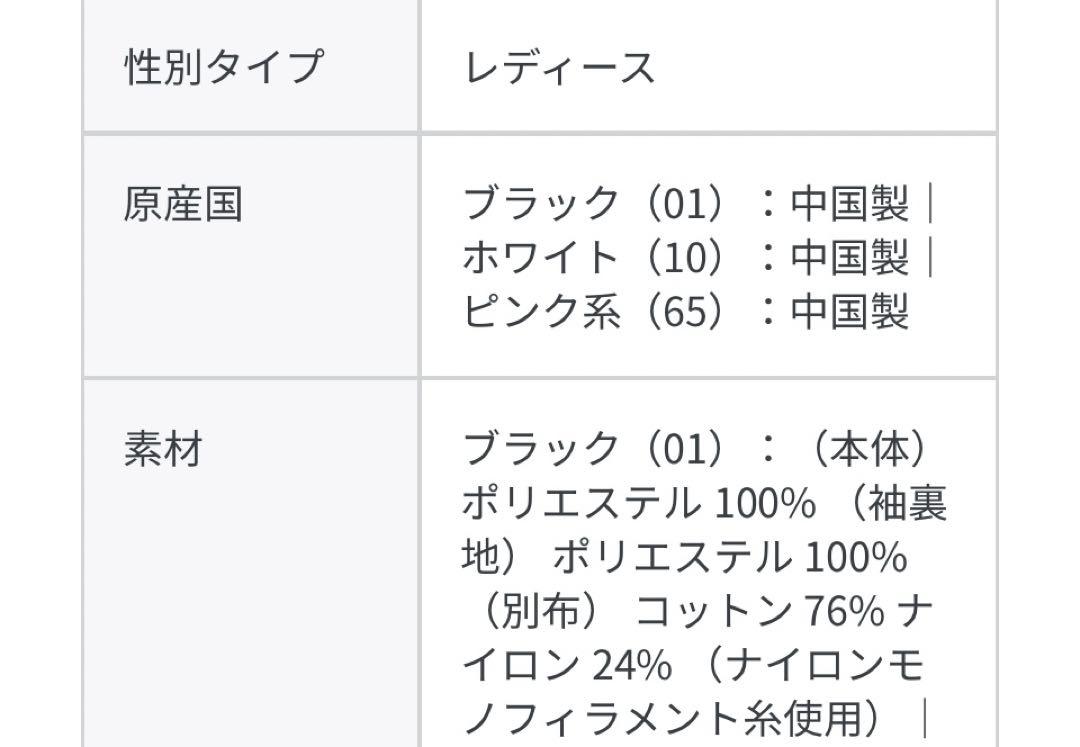
Task: Click the 素材 row label
Action: pos(163,449)
